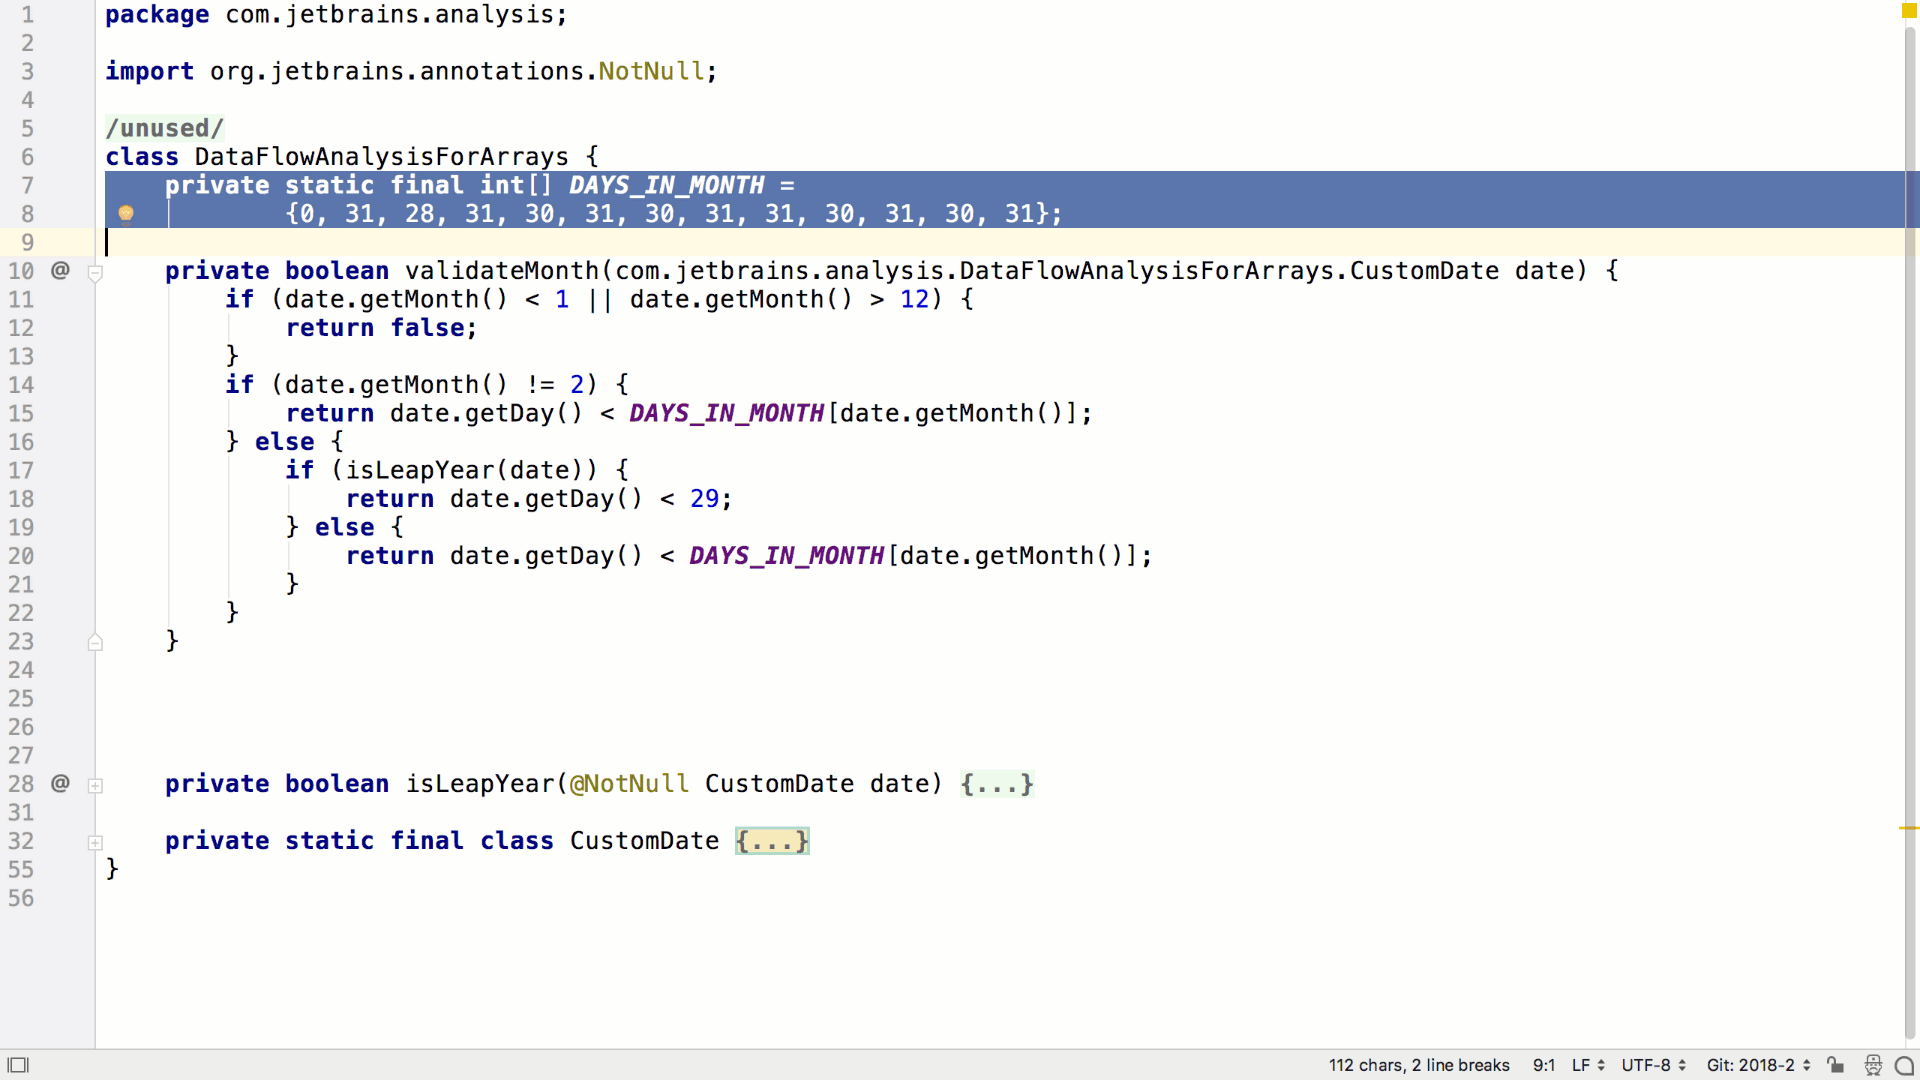Expand the folded CustomDate class body

click(x=96, y=842)
